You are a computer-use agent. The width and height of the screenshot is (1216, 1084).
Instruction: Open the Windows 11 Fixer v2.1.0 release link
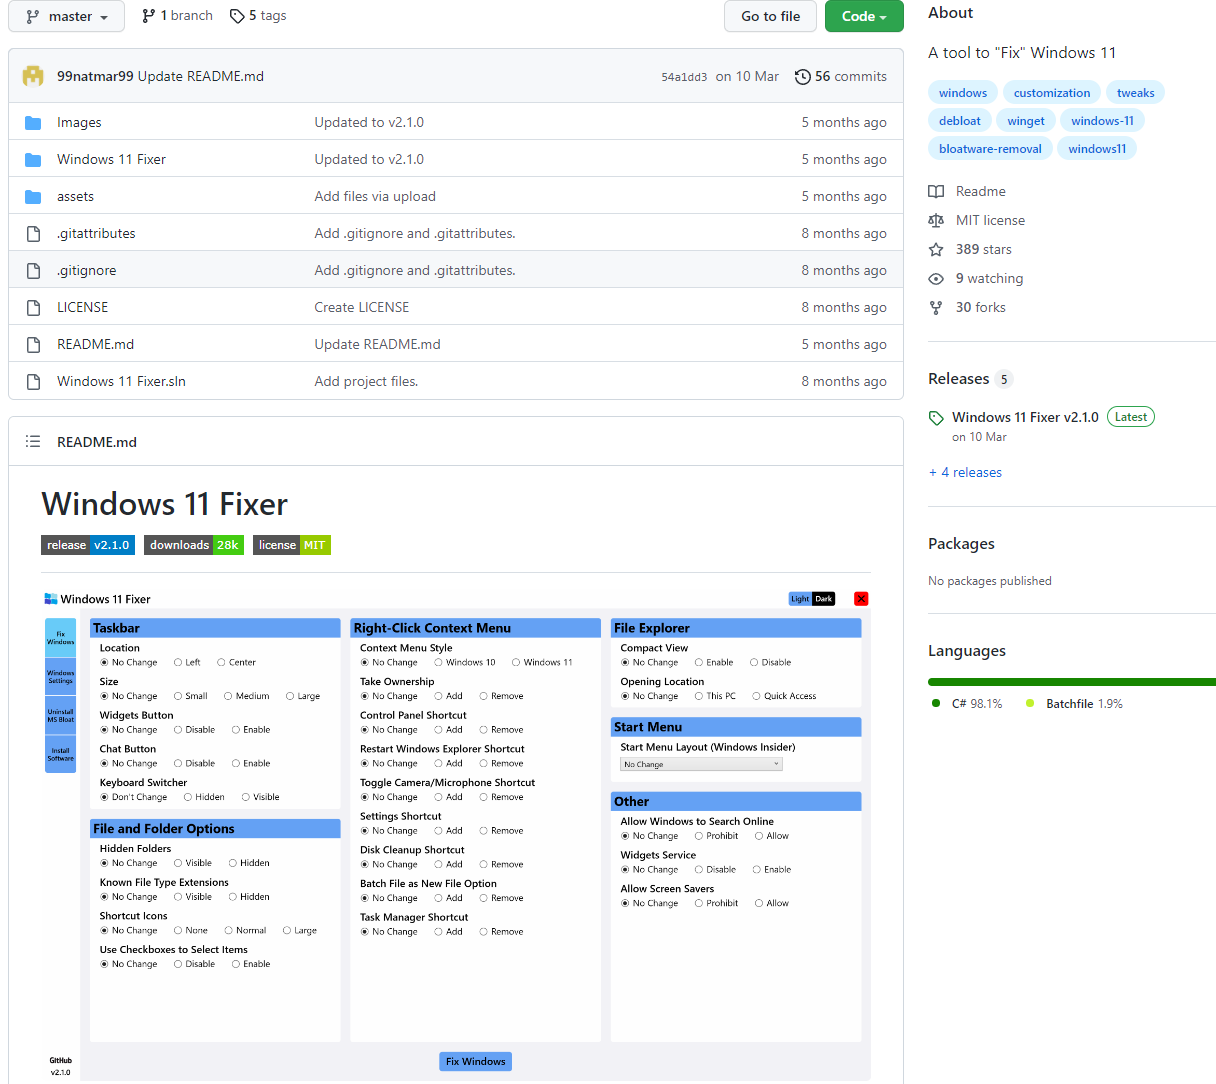[x=1025, y=418]
